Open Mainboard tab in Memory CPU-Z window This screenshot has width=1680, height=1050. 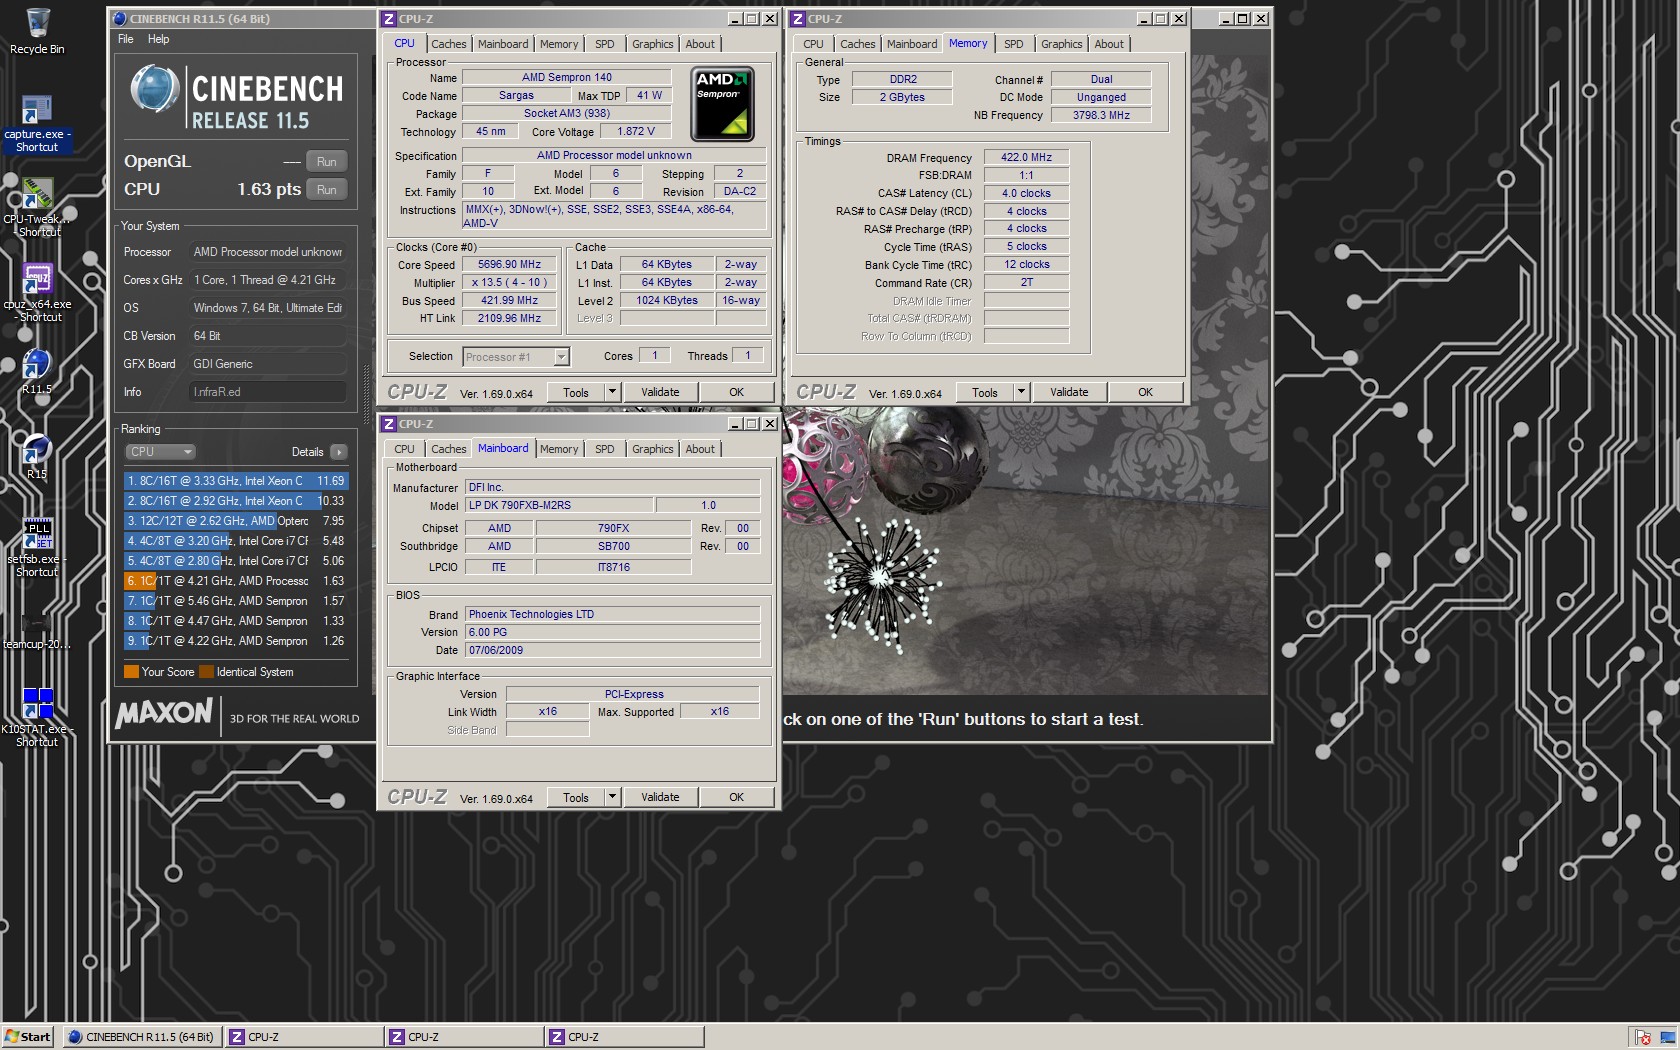(912, 44)
